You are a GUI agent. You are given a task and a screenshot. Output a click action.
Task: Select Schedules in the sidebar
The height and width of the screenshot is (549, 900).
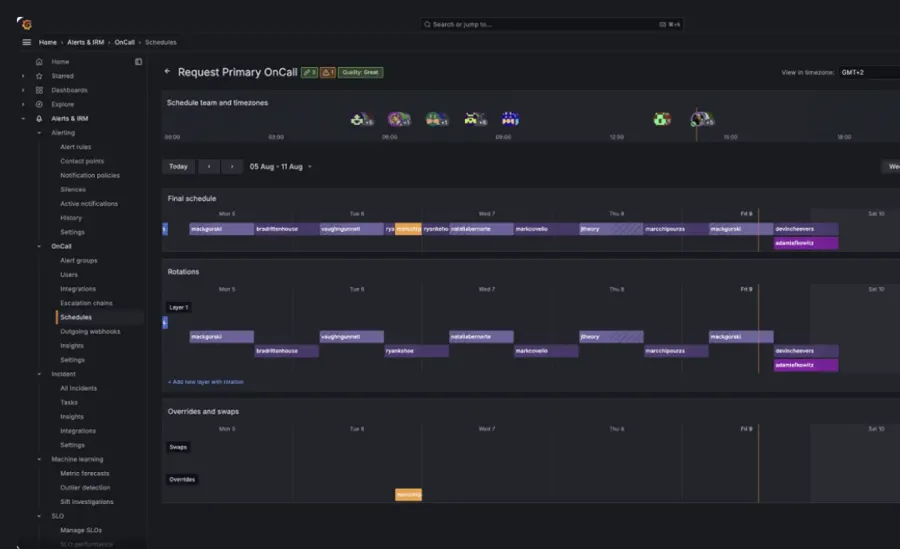76,318
